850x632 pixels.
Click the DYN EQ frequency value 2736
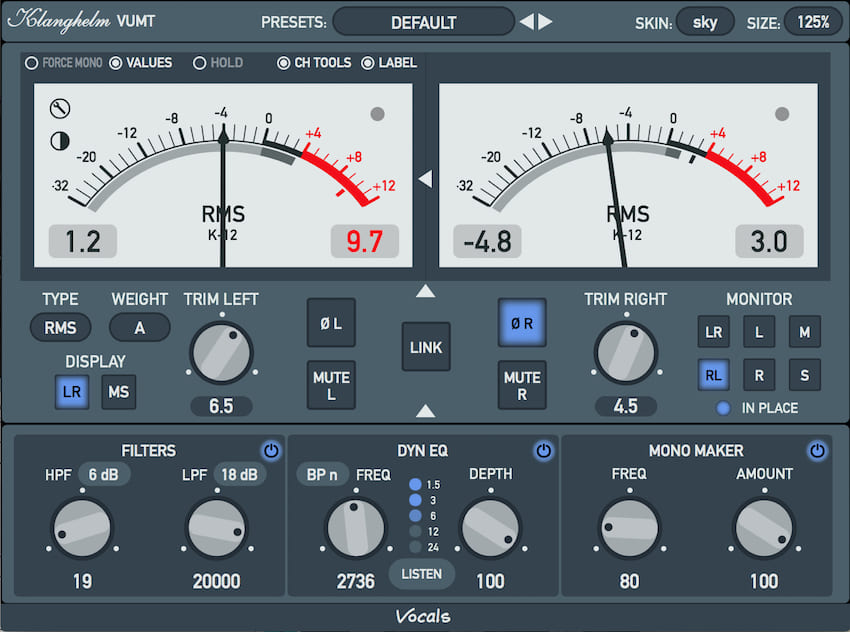pos(356,581)
